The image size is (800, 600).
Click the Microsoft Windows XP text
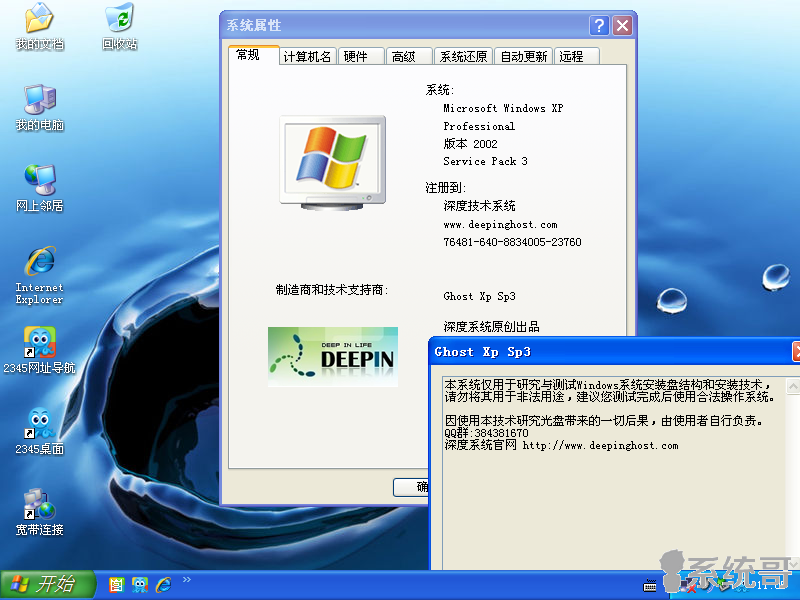point(503,108)
